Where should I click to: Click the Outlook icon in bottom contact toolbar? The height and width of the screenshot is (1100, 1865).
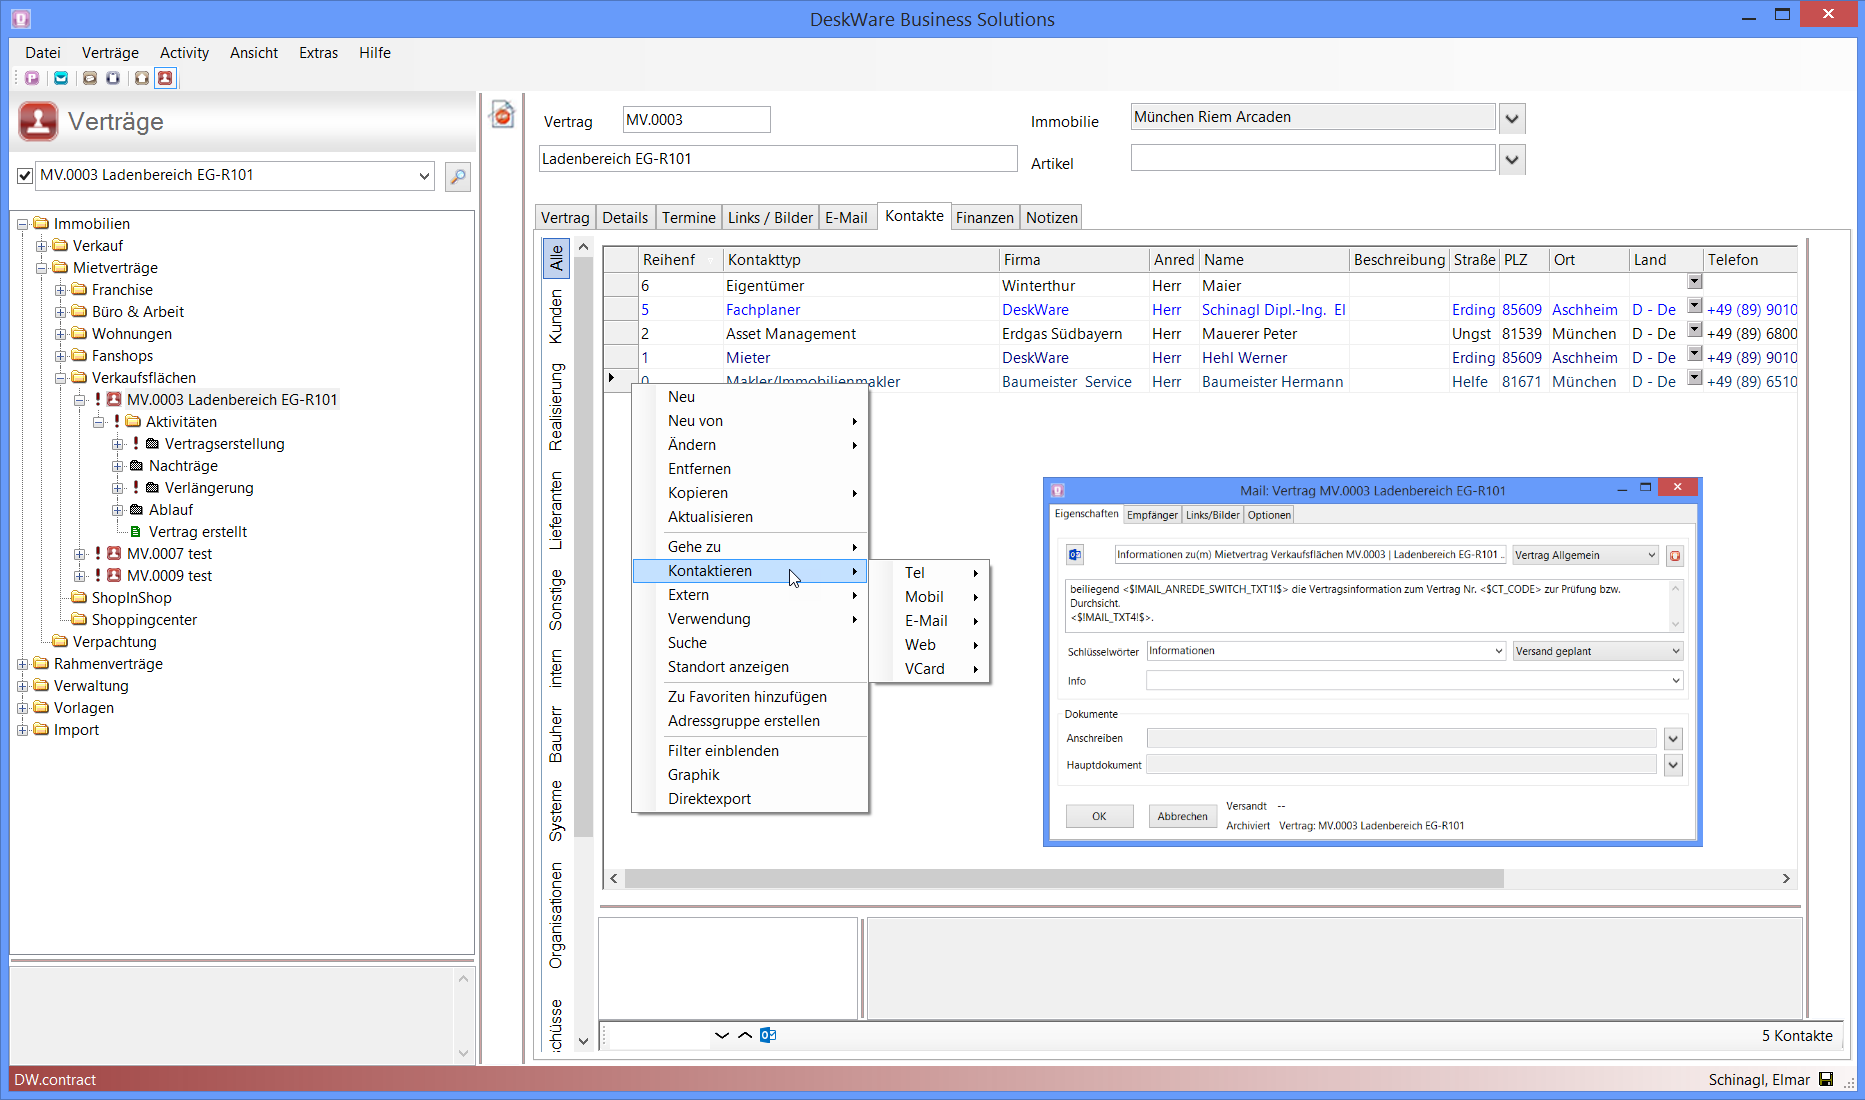click(768, 1035)
